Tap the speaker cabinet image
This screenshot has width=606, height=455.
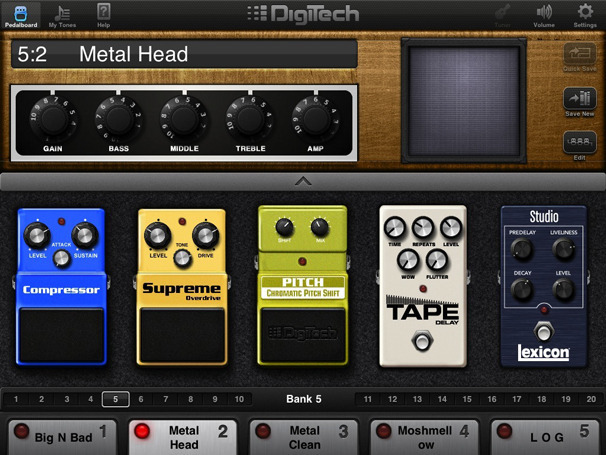coord(464,101)
